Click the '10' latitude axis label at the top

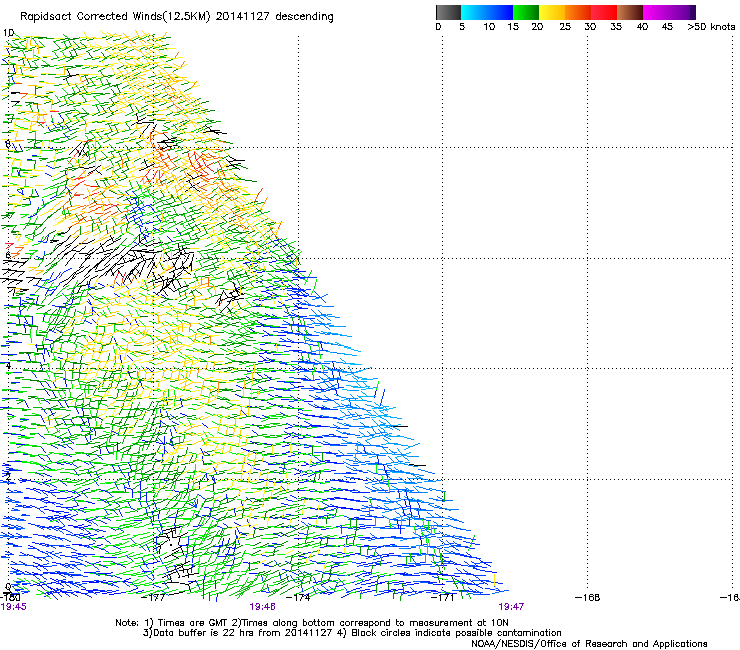(8, 33)
